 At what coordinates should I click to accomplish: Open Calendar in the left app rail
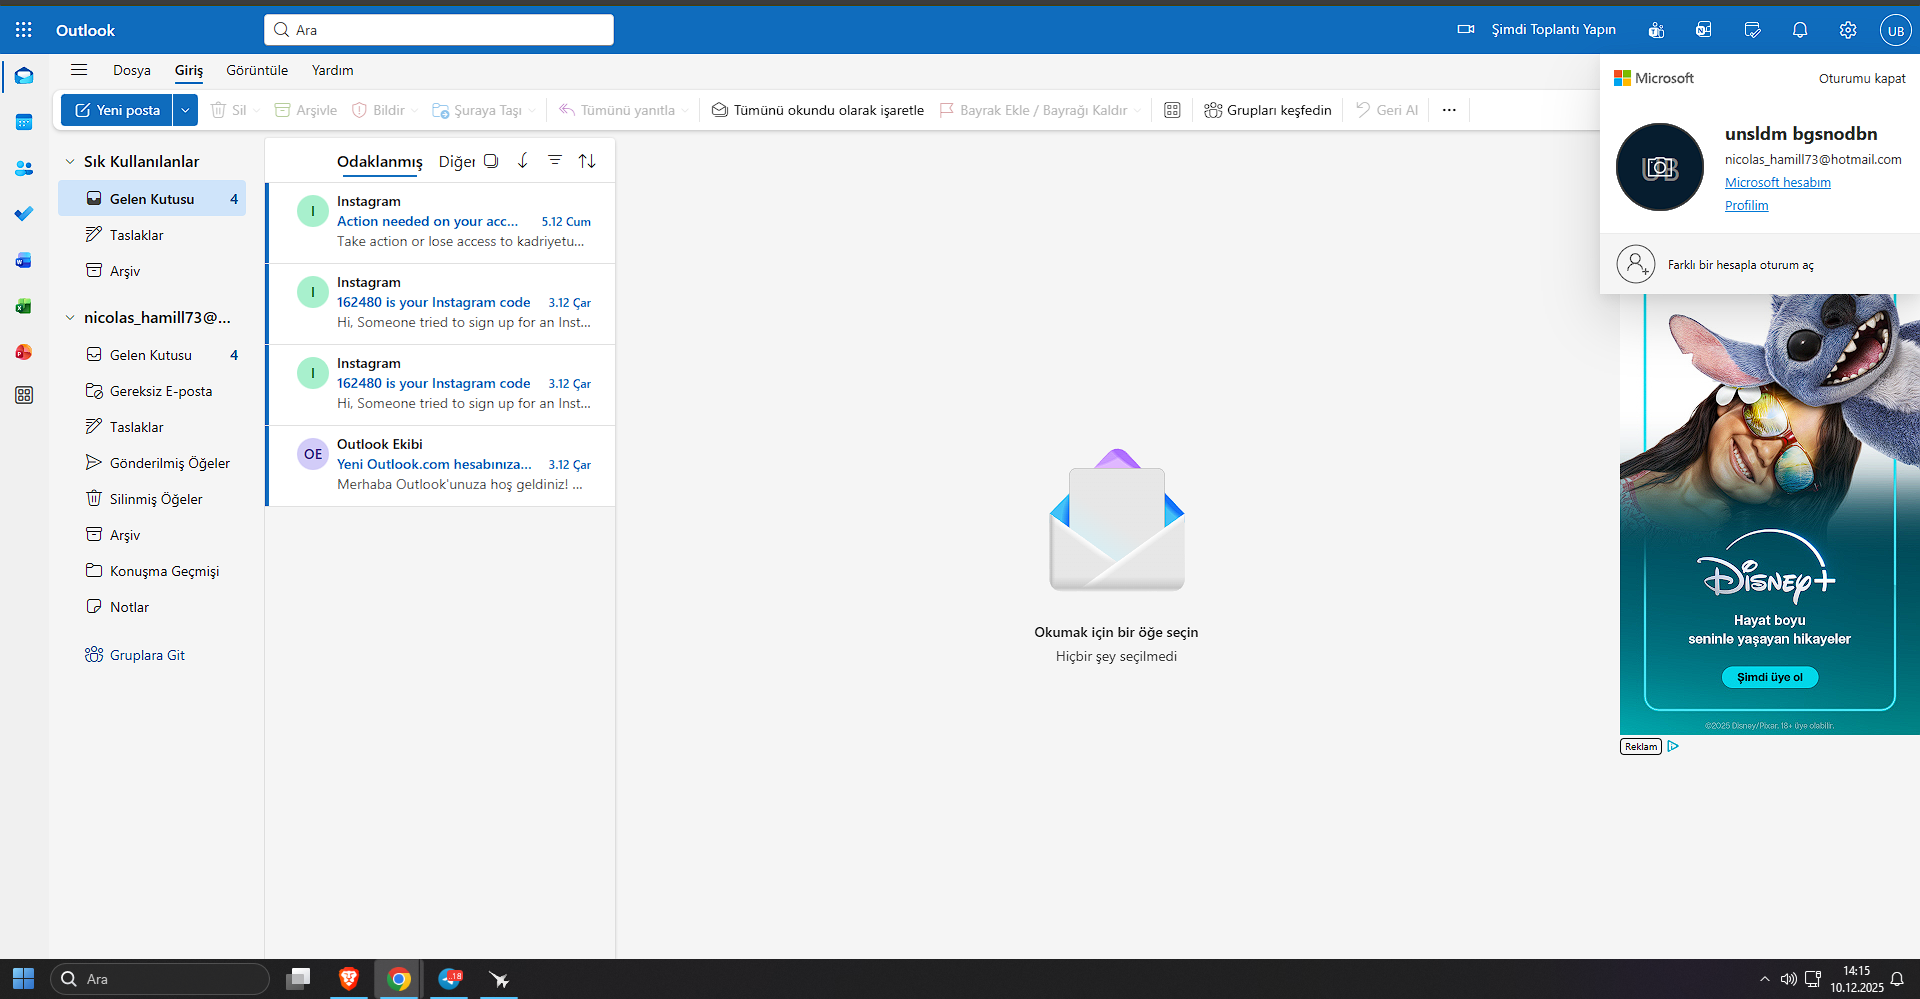click(x=24, y=122)
